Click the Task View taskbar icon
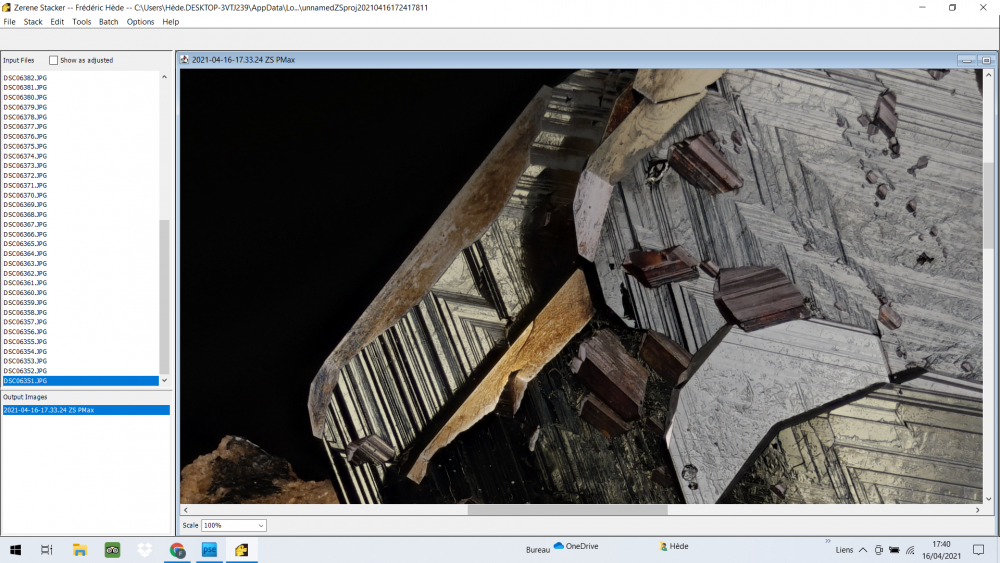Viewport: 1000px width, 563px height. click(x=46, y=549)
